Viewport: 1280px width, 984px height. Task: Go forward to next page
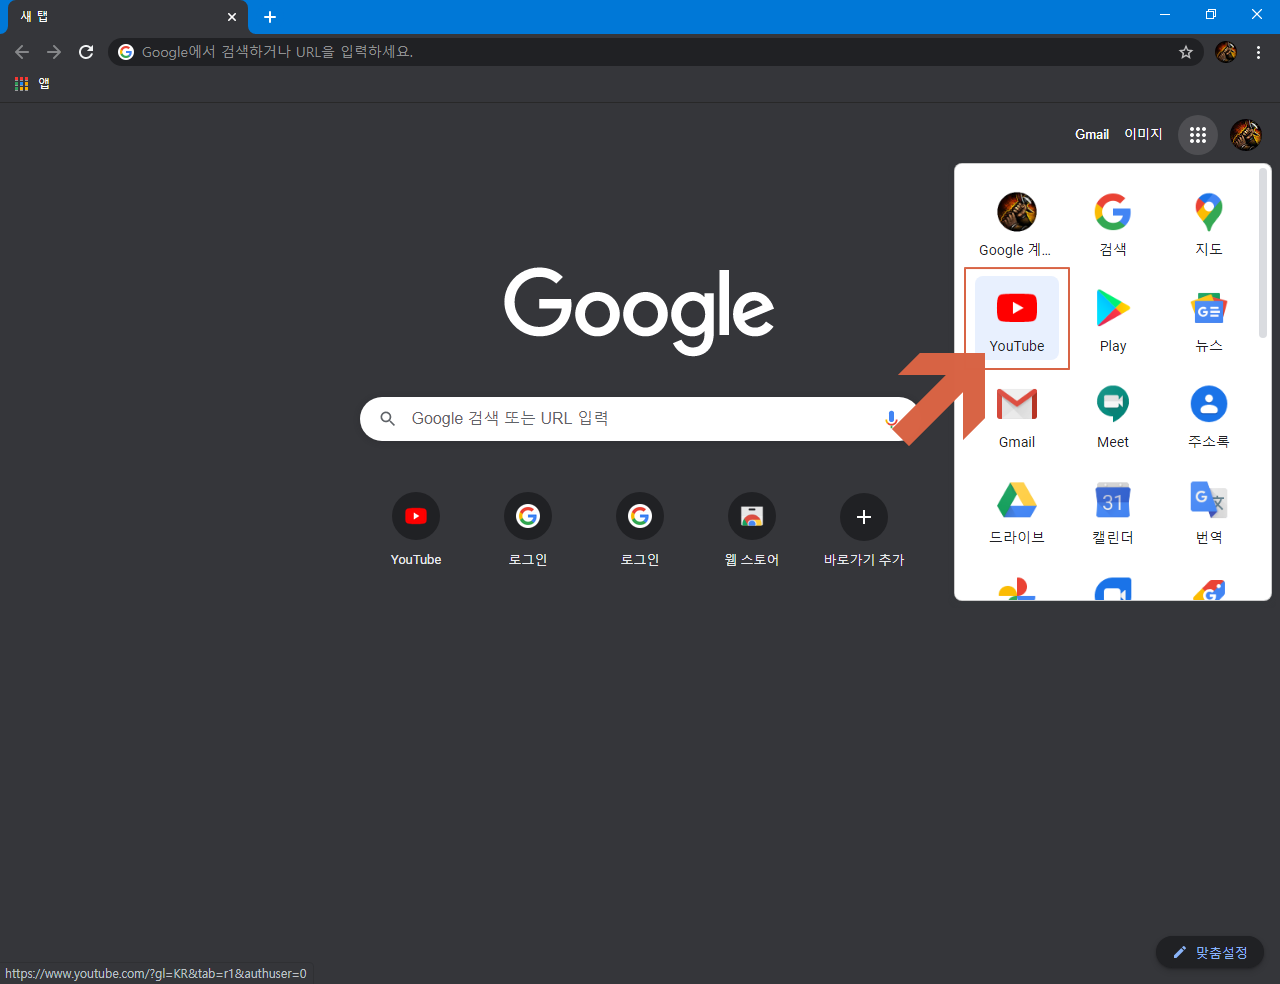pos(54,52)
